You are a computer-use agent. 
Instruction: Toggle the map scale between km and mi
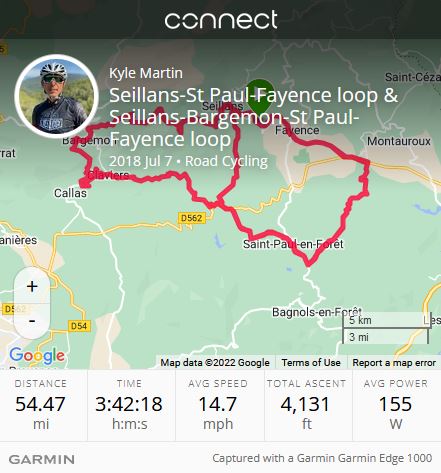[387, 328]
